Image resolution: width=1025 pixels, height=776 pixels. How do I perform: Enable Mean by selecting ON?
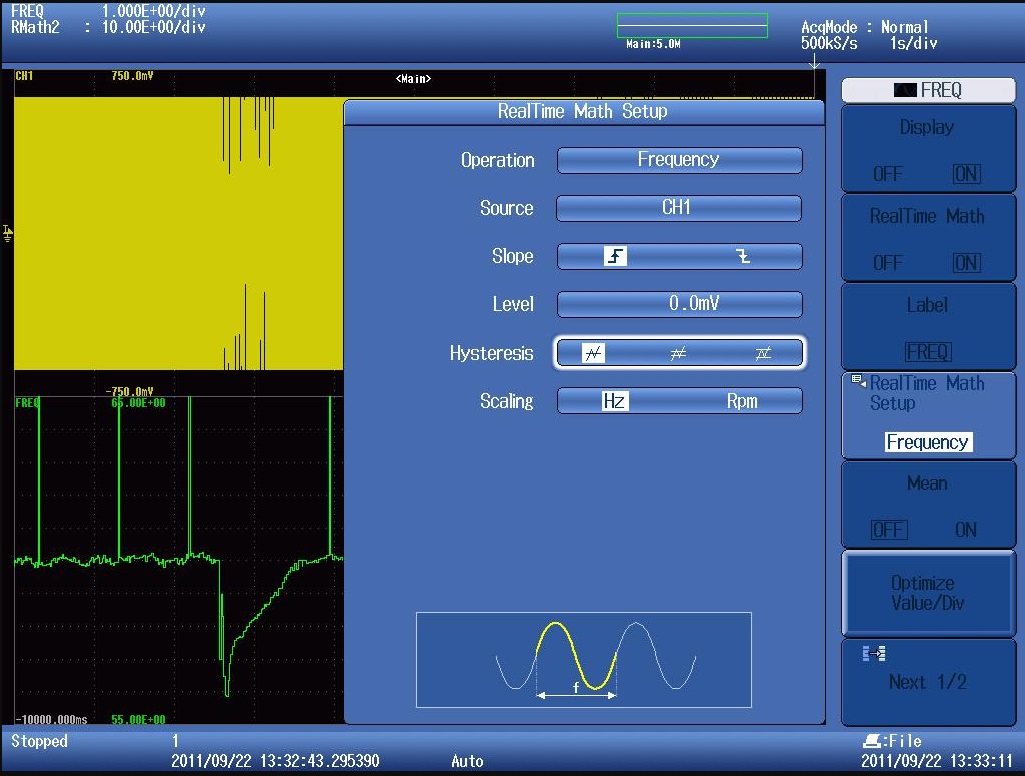pos(966,530)
